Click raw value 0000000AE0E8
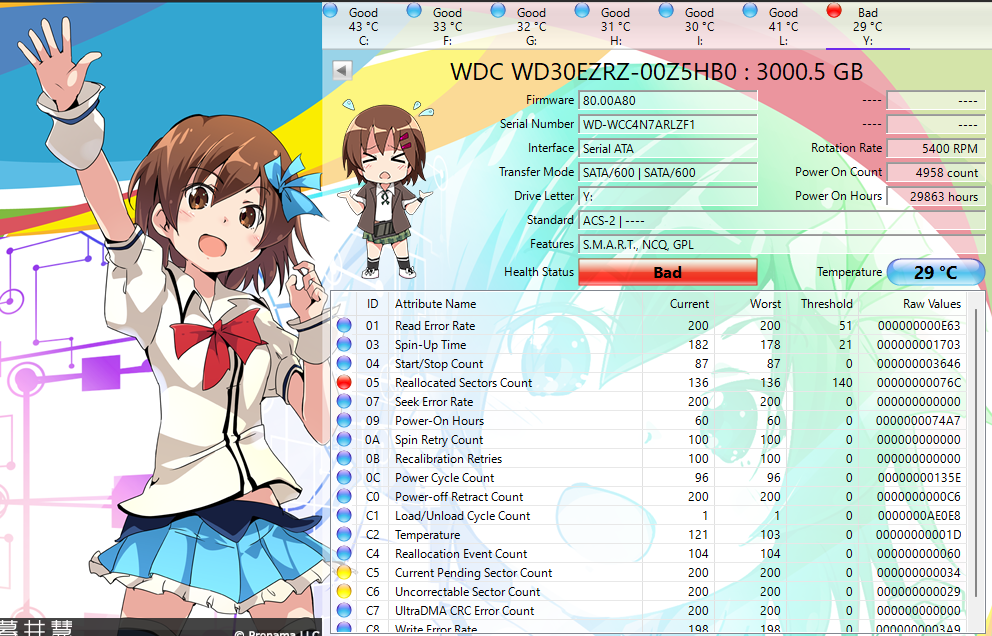The height and width of the screenshot is (636, 992). 919,515
